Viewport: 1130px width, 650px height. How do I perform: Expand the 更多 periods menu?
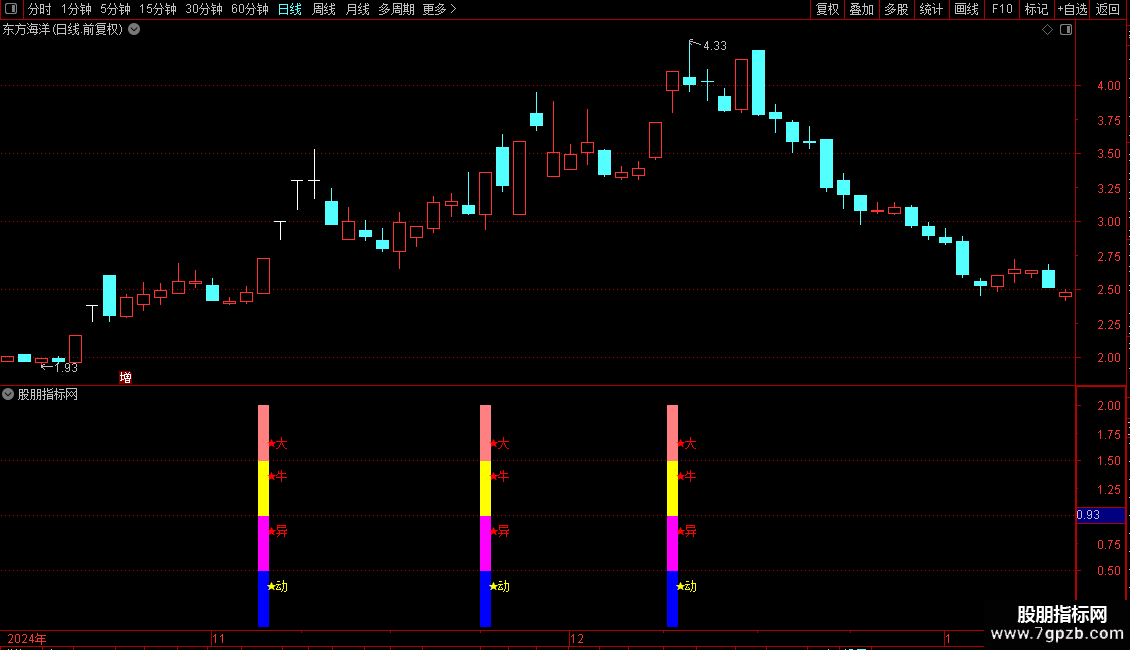point(439,9)
